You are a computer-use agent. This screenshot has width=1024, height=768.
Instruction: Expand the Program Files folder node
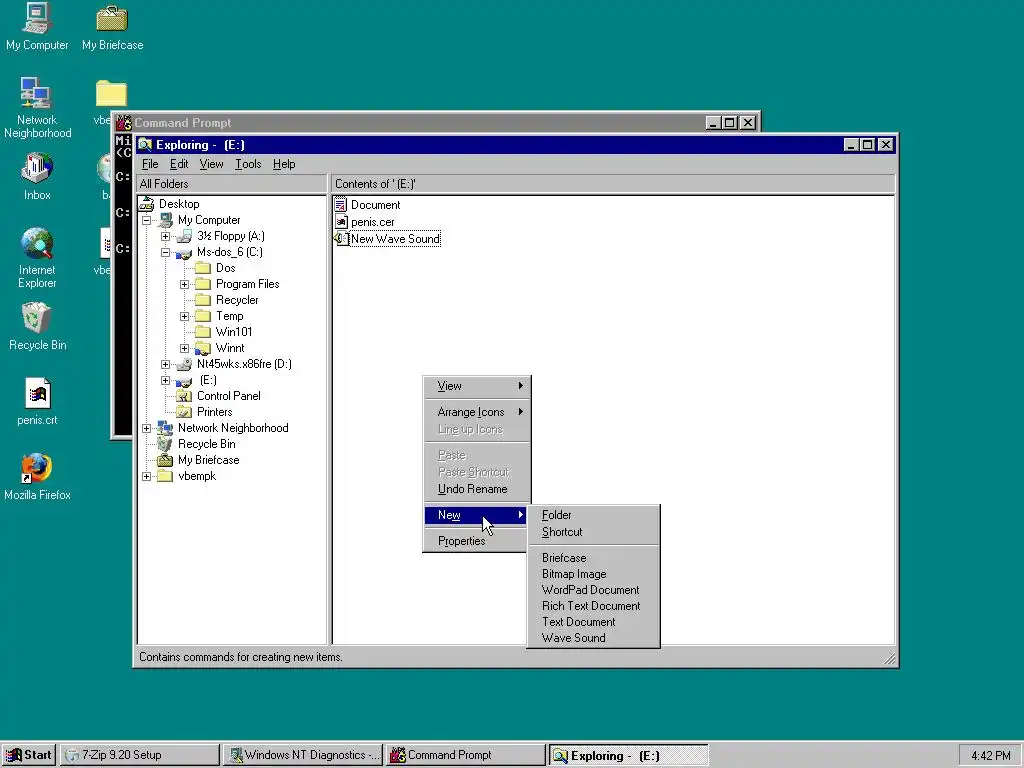click(x=185, y=285)
